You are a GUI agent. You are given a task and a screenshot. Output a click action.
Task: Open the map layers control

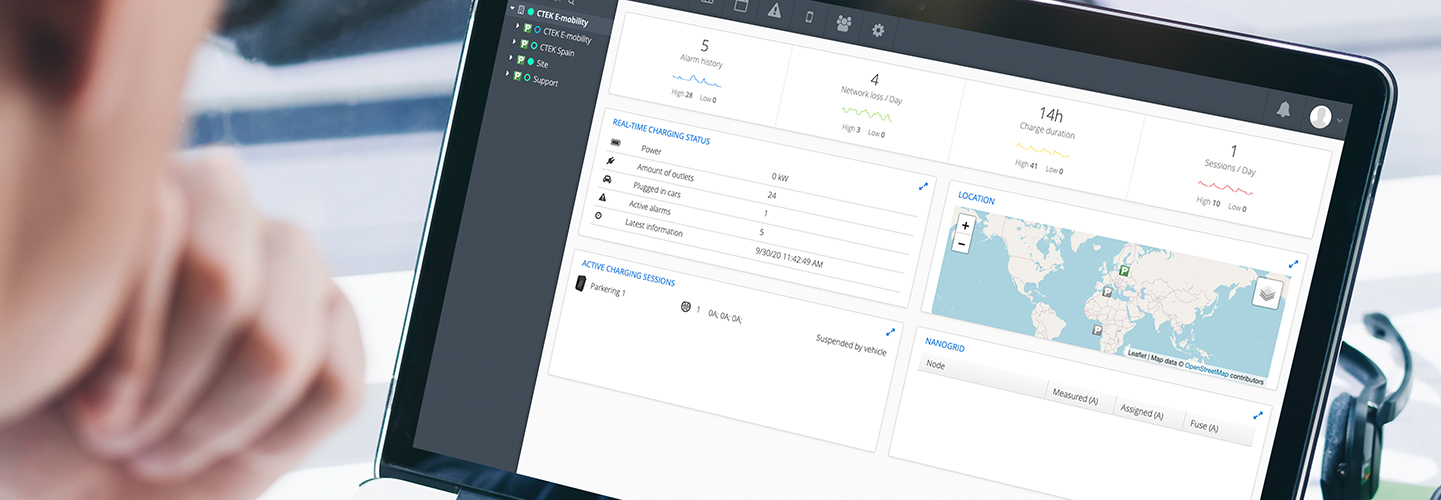pos(1266,293)
